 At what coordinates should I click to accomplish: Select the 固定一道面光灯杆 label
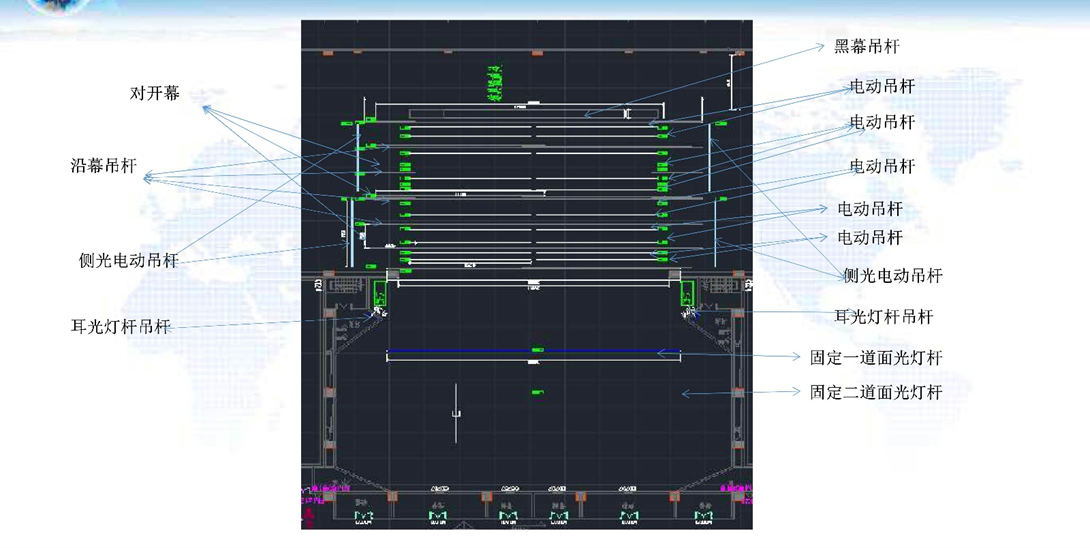point(876,357)
